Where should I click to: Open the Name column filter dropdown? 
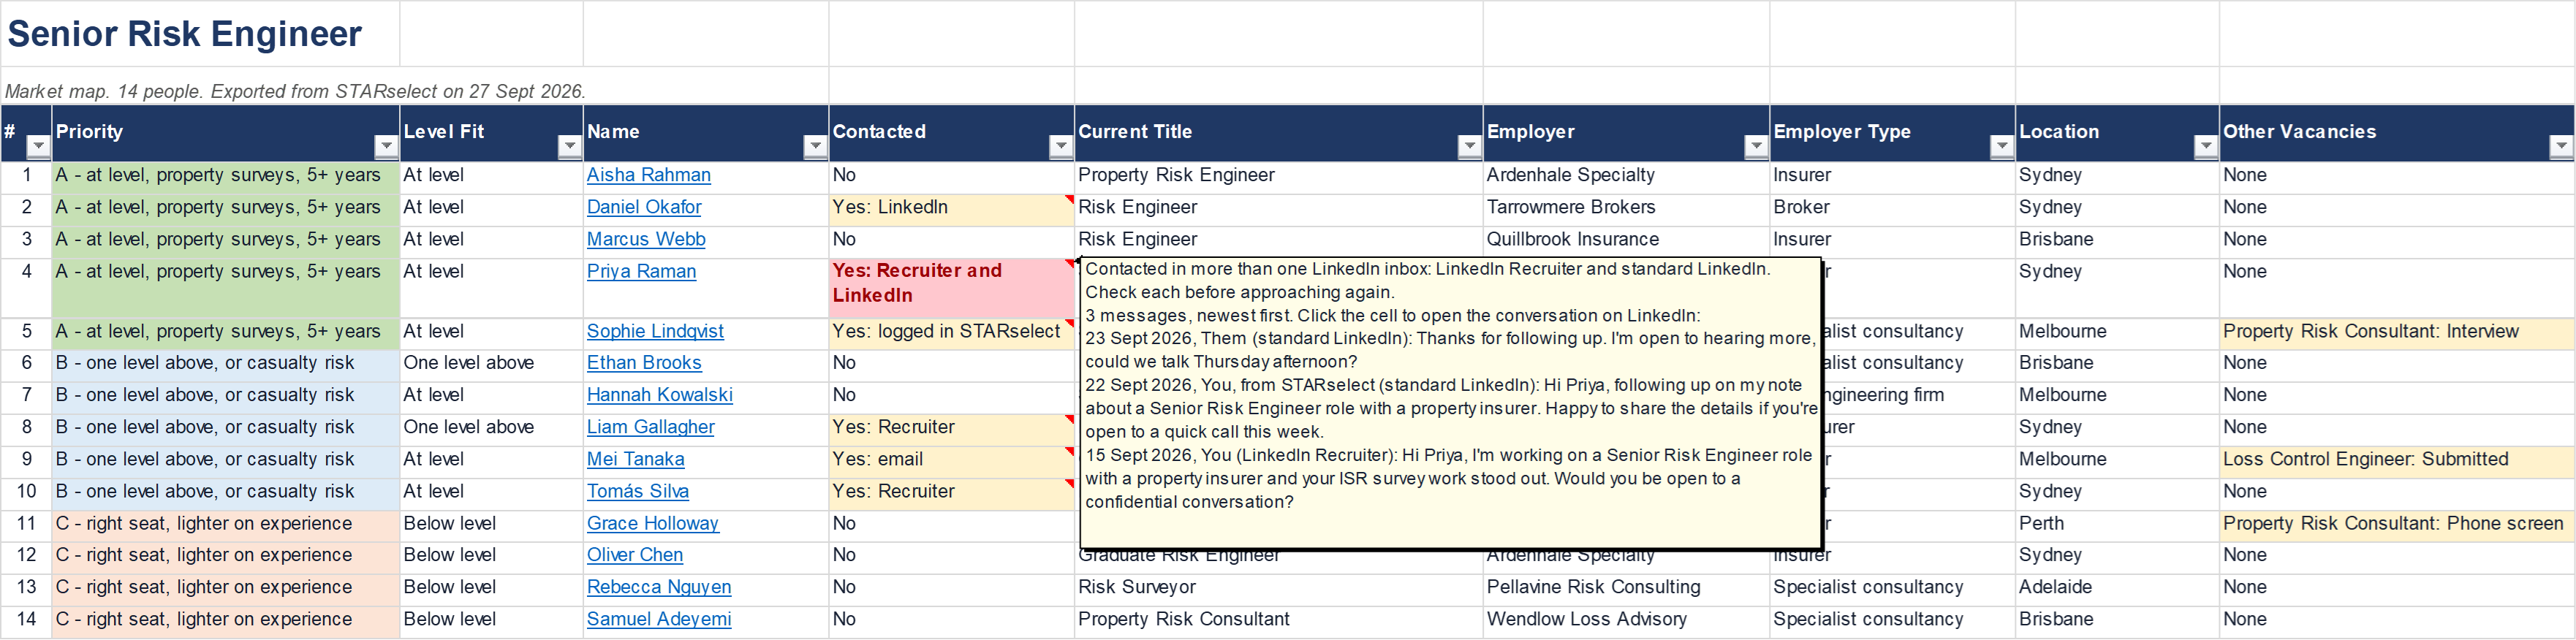click(x=816, y=147)
